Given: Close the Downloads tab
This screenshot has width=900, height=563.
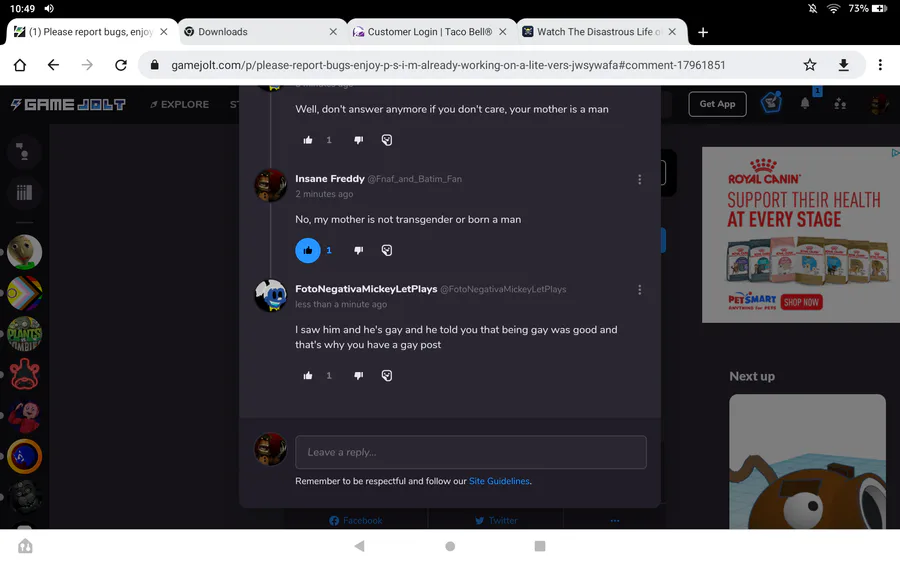Looking at the screenshot, I should 333,32.
